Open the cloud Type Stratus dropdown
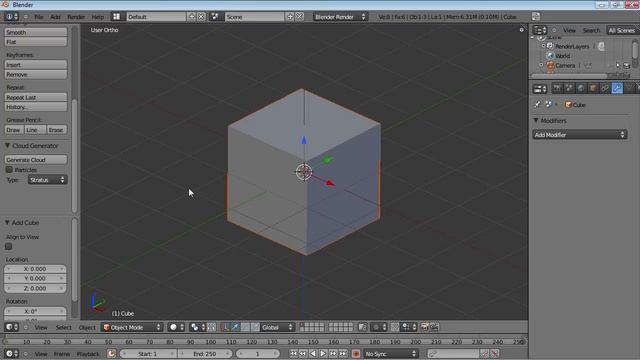Screen dimensions: 640x360 (x=47, y=180)
